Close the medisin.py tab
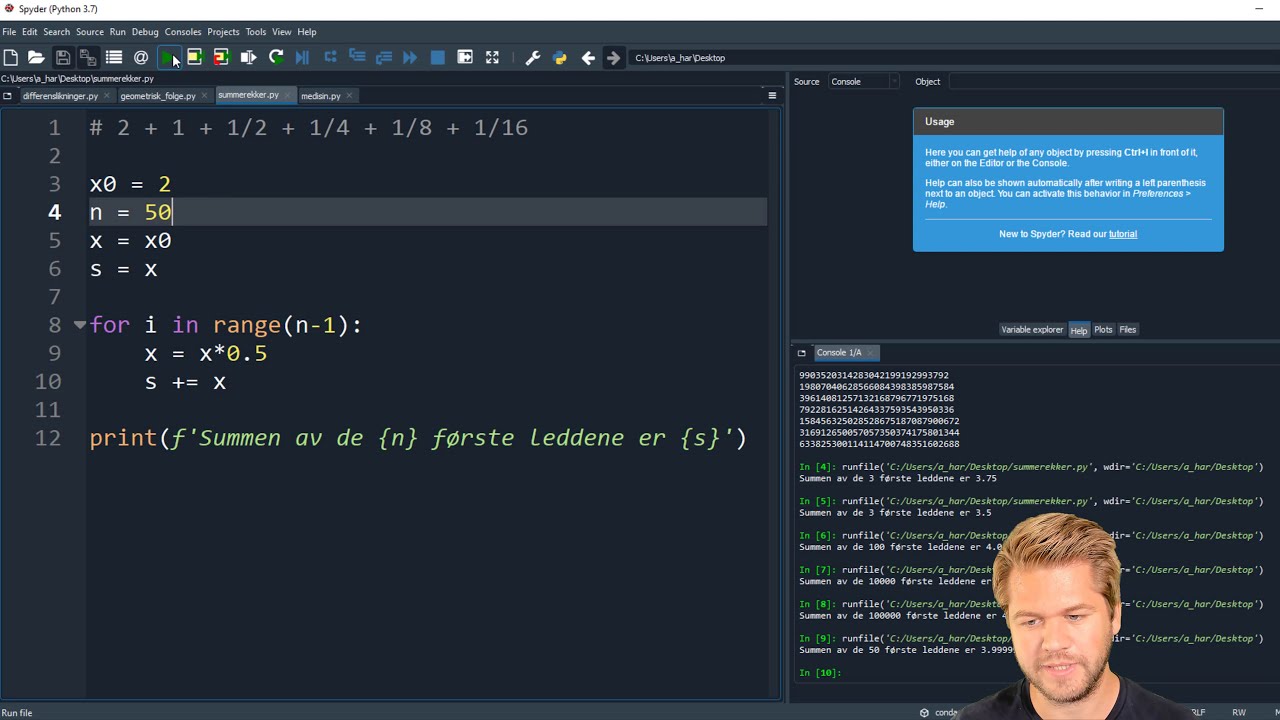Screen dimensions: 1280x720 [x=349, y=96]
